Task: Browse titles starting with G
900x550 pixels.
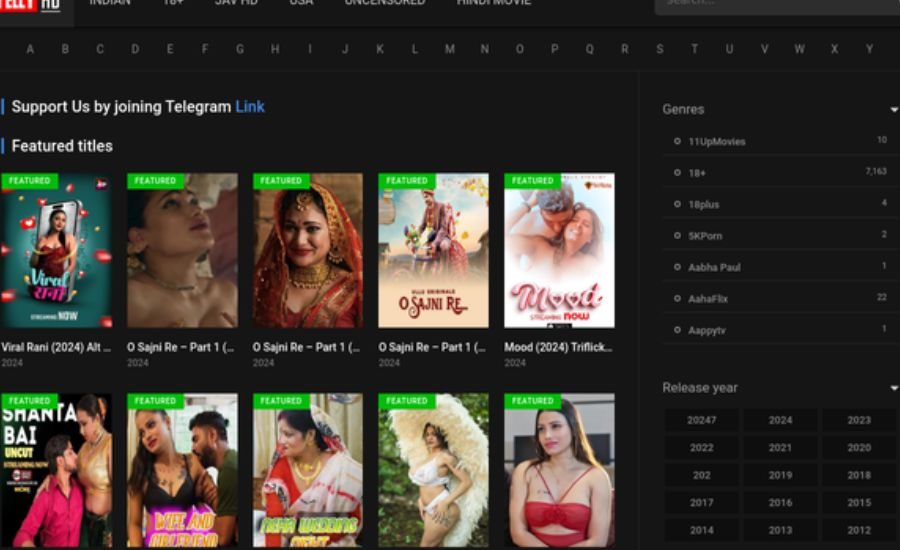Action: pyautogui.click(x=240, y=49)
